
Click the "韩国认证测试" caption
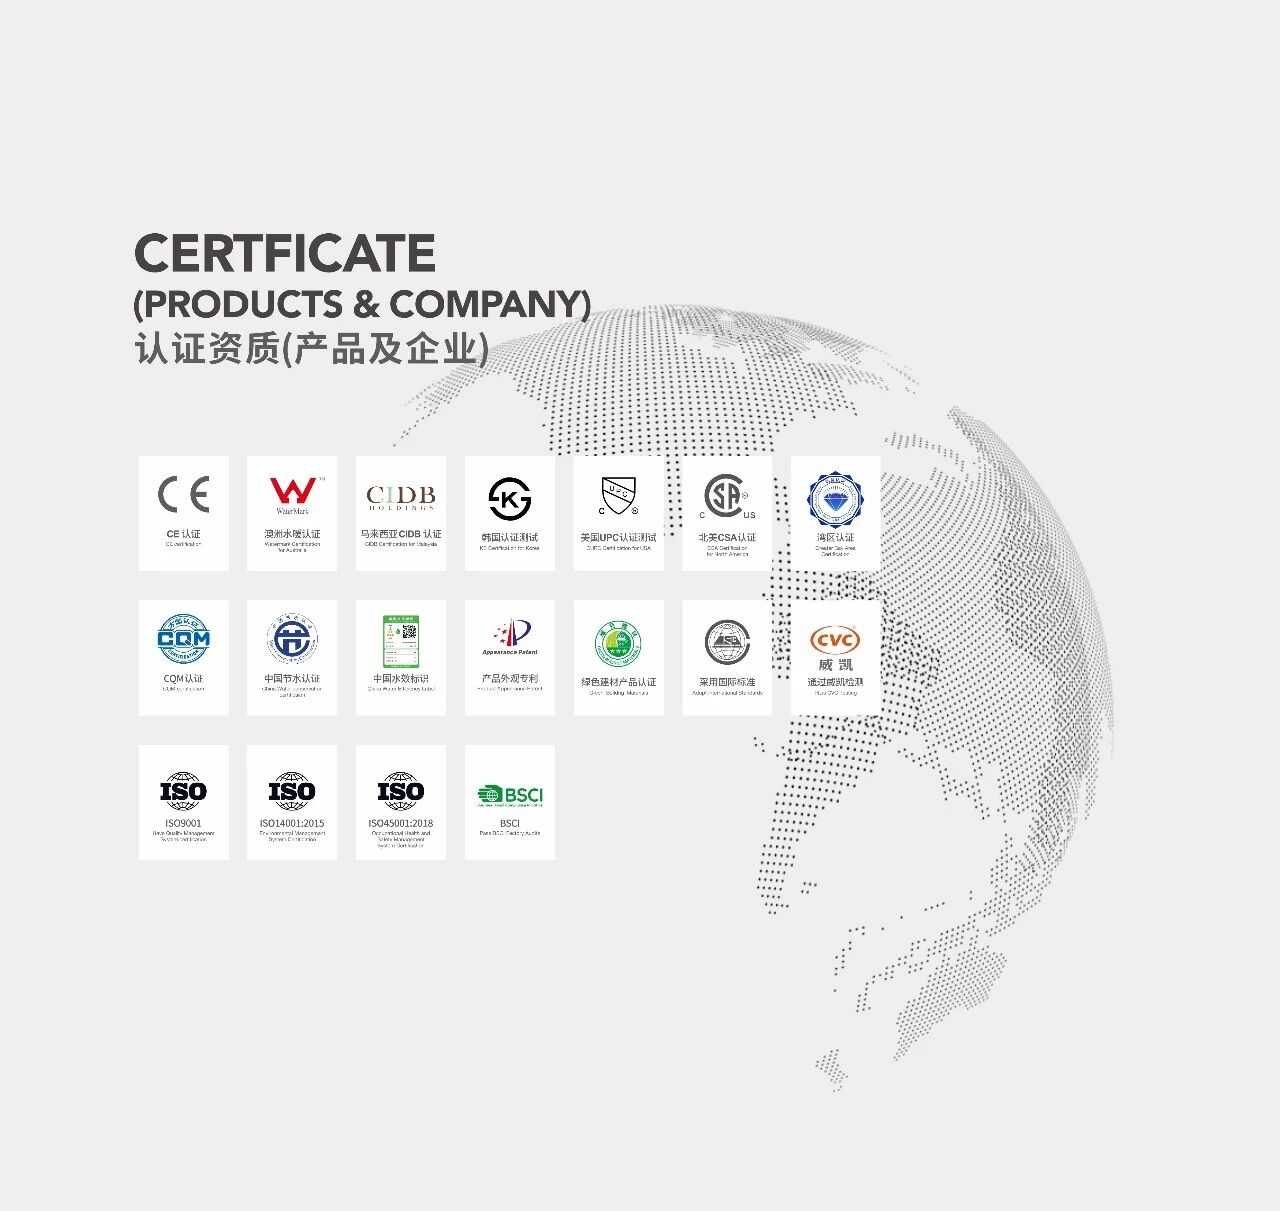510,537
